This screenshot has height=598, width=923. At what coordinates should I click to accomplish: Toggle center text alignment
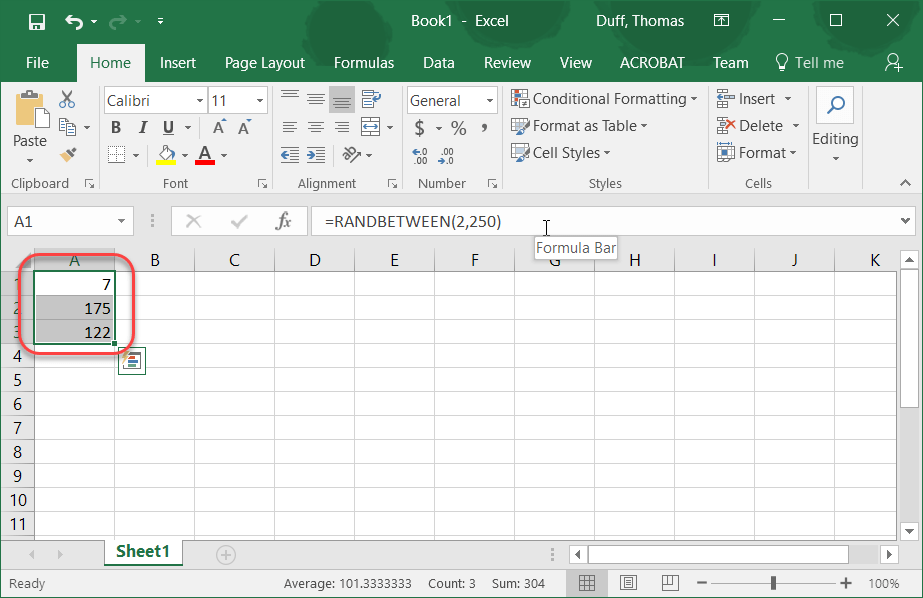point(315,126)
